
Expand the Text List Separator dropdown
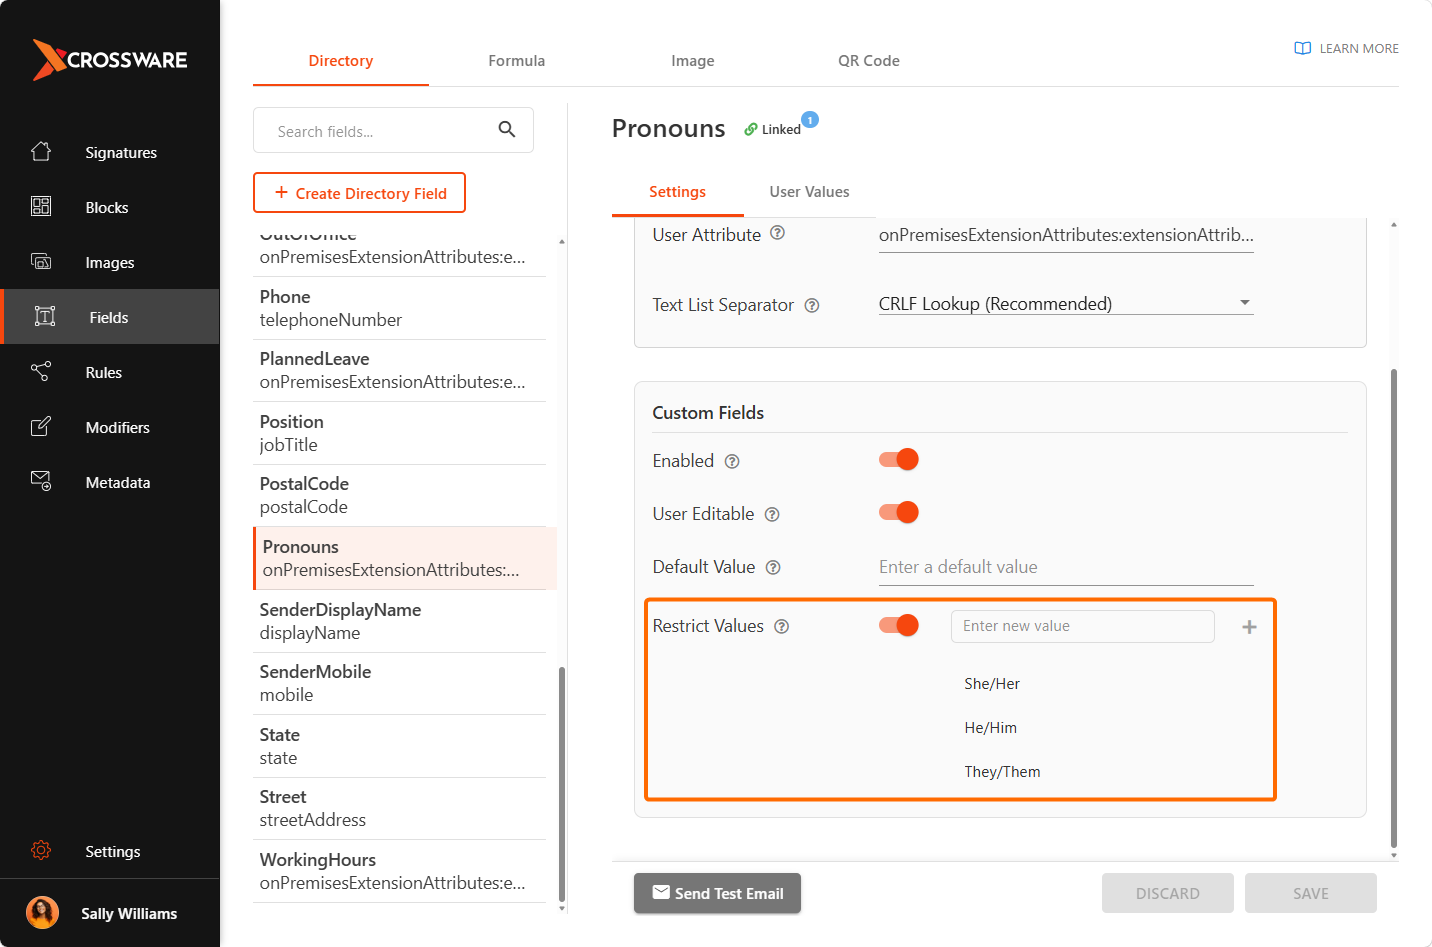point(1066,304)
